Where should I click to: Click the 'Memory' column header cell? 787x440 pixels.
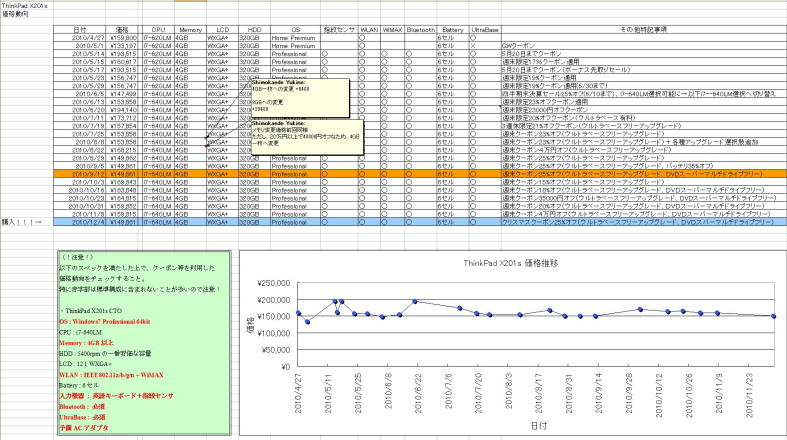click(x=190, y=30)
